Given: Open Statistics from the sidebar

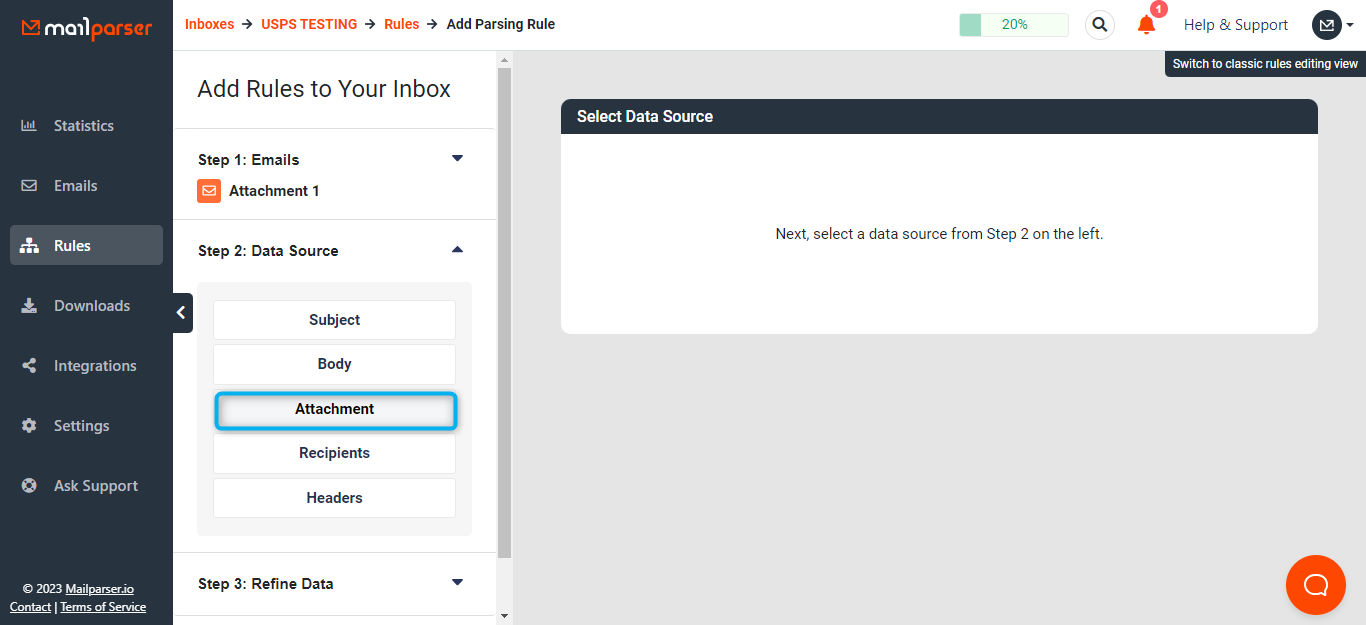Looking at the screenshot, I should tap(84, 126).
